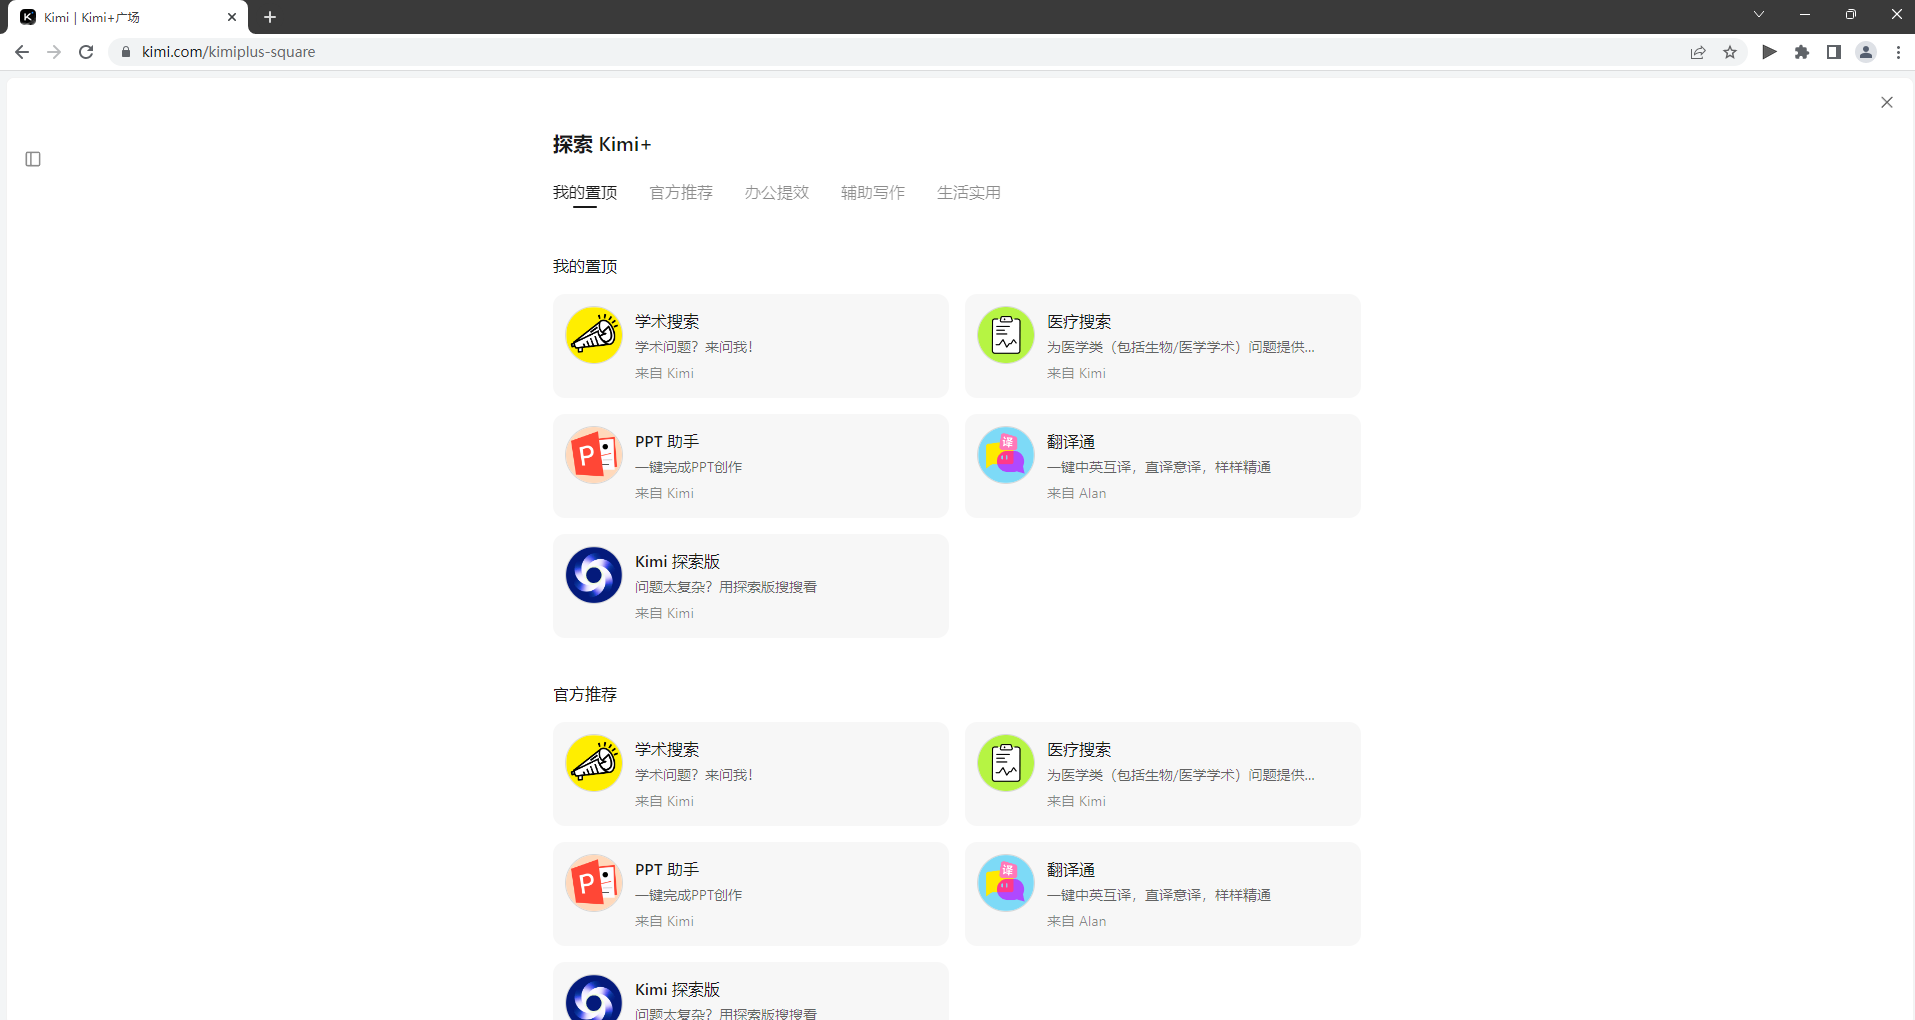The width and height of the screenshot is (1915, 1020).
Task: Switch to the 辅助写作 tab
Action: pos(873,192)
